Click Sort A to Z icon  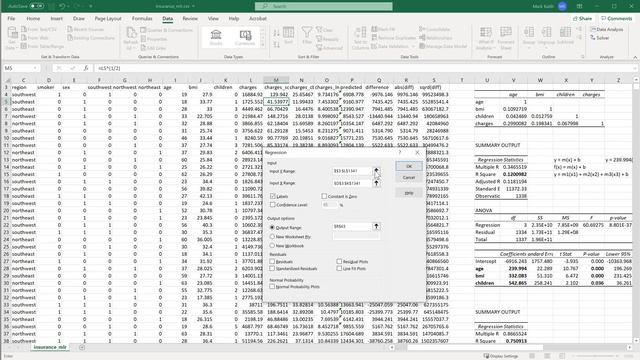point(276,33)
